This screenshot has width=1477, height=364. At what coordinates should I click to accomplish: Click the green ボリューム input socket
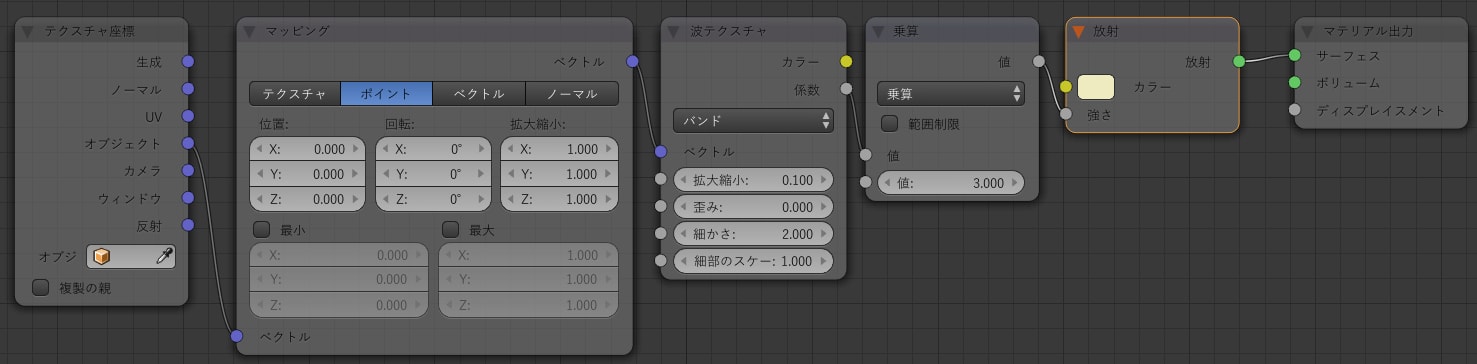tap(1294, 82)
